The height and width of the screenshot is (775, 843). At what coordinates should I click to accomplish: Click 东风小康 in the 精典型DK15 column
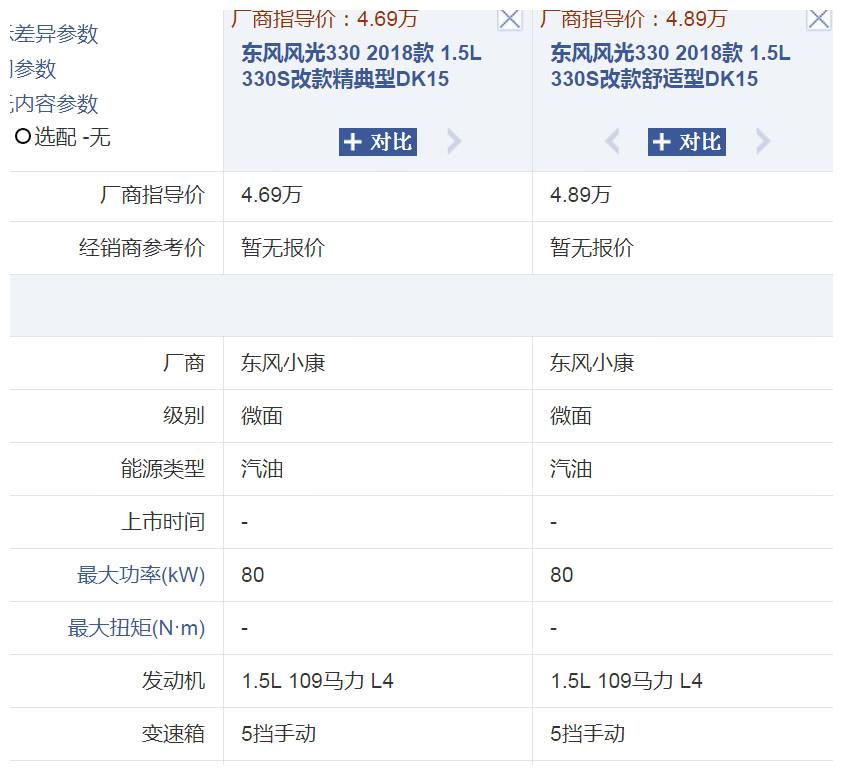[283, 363]
